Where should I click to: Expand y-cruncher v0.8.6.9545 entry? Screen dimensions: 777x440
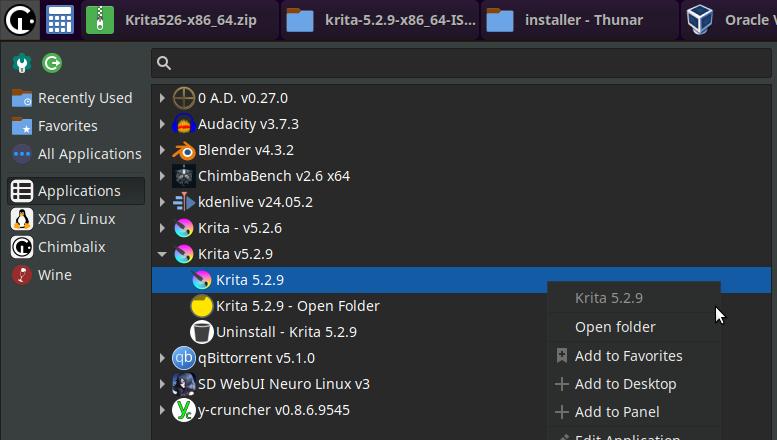[162, 410]
